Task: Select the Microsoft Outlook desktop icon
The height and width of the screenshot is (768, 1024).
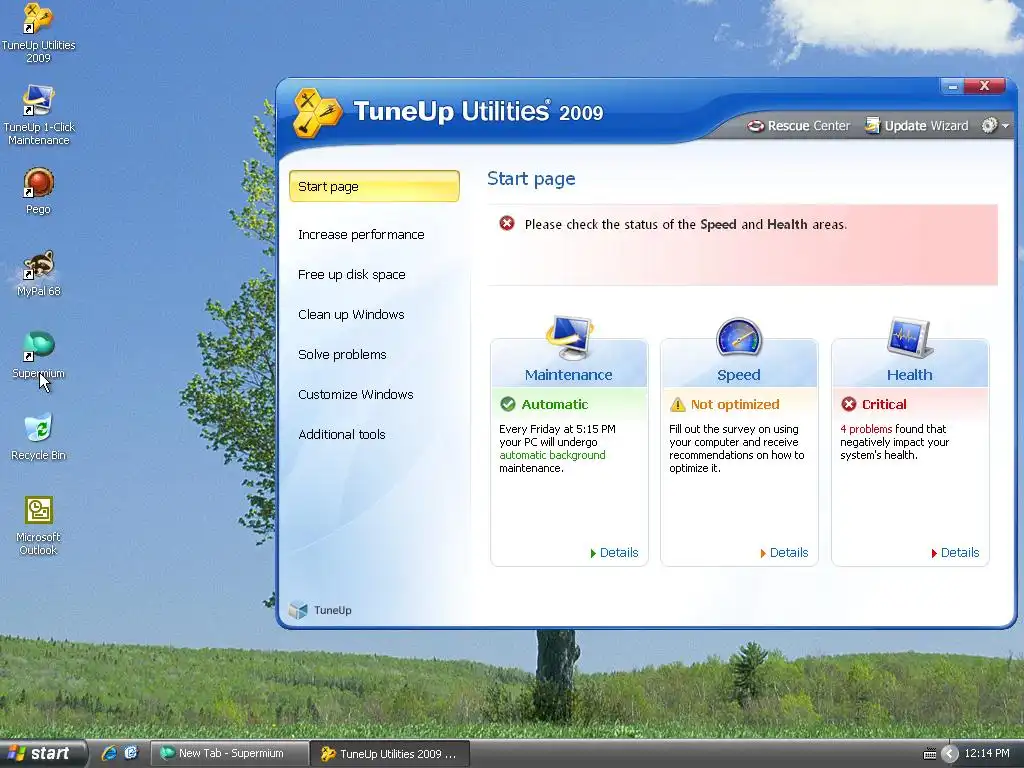Action: (38, 526)
